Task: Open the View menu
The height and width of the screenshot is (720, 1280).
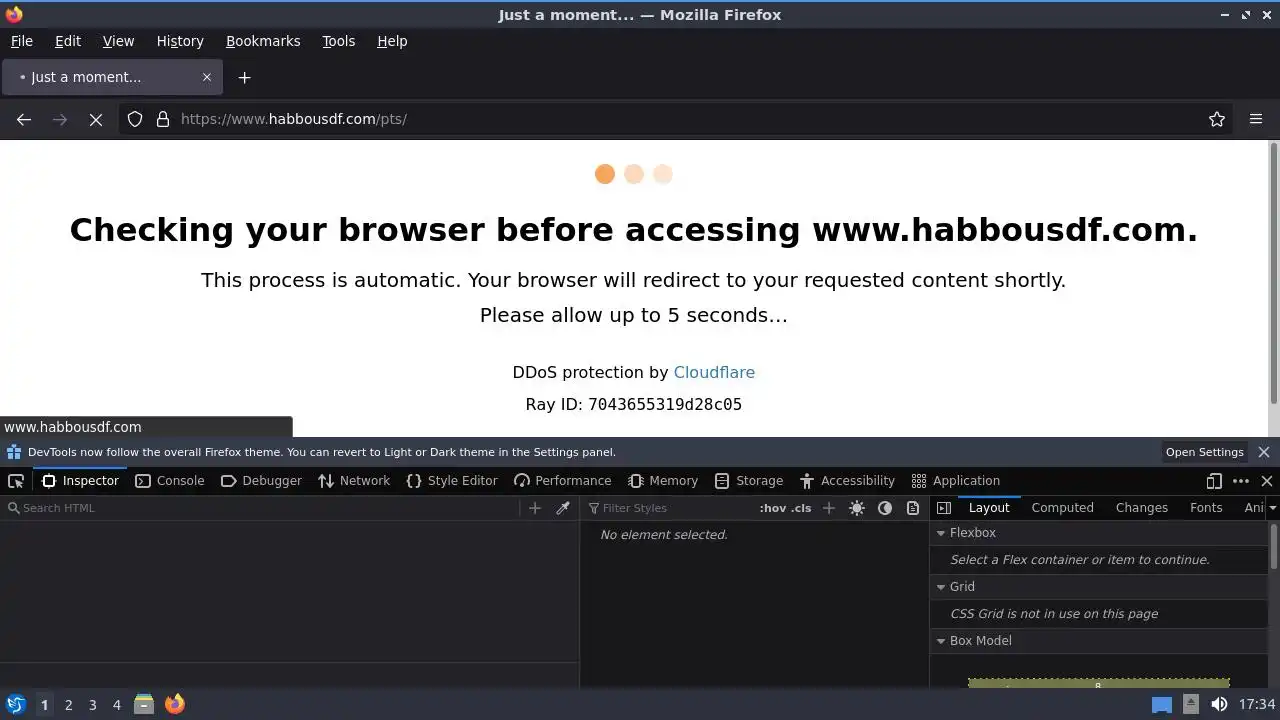Action: click(118, 41)
